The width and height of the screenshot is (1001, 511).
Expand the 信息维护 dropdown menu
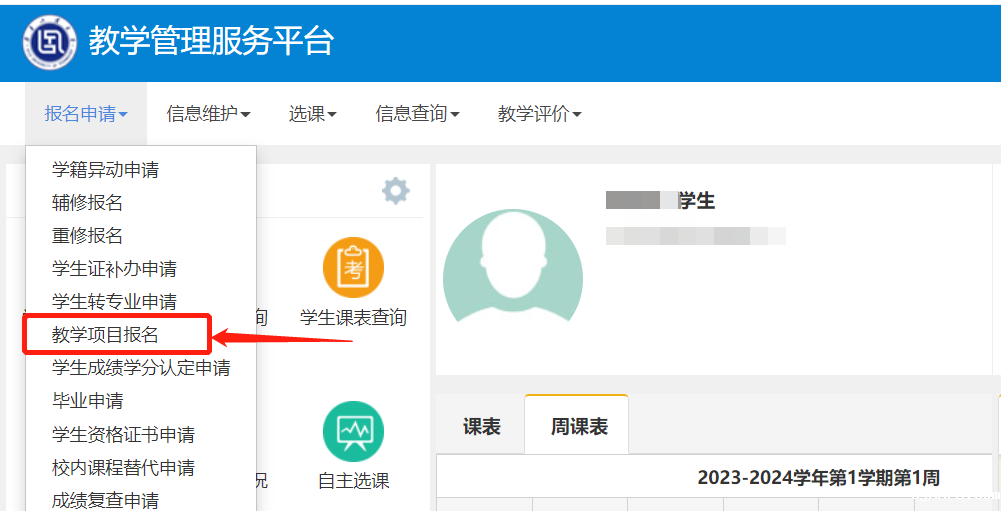(208, 114)
